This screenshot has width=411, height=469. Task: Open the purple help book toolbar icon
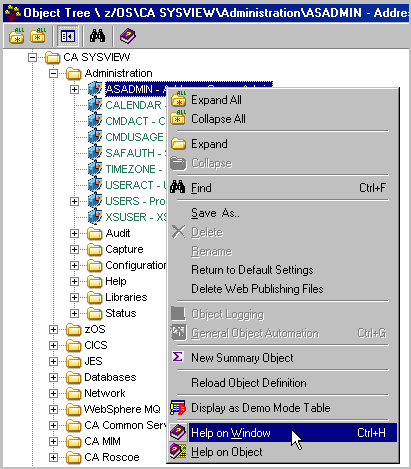point(128,36)
